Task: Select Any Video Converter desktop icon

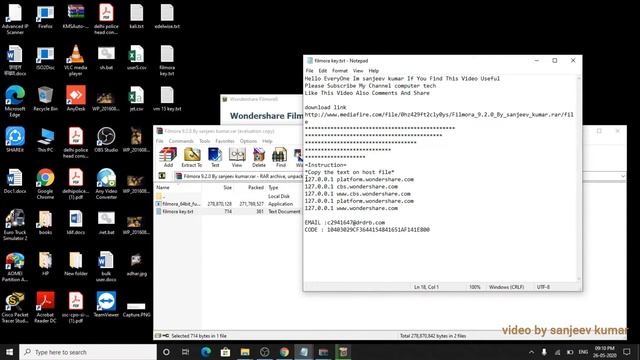Action: click(x=106, y=184)
